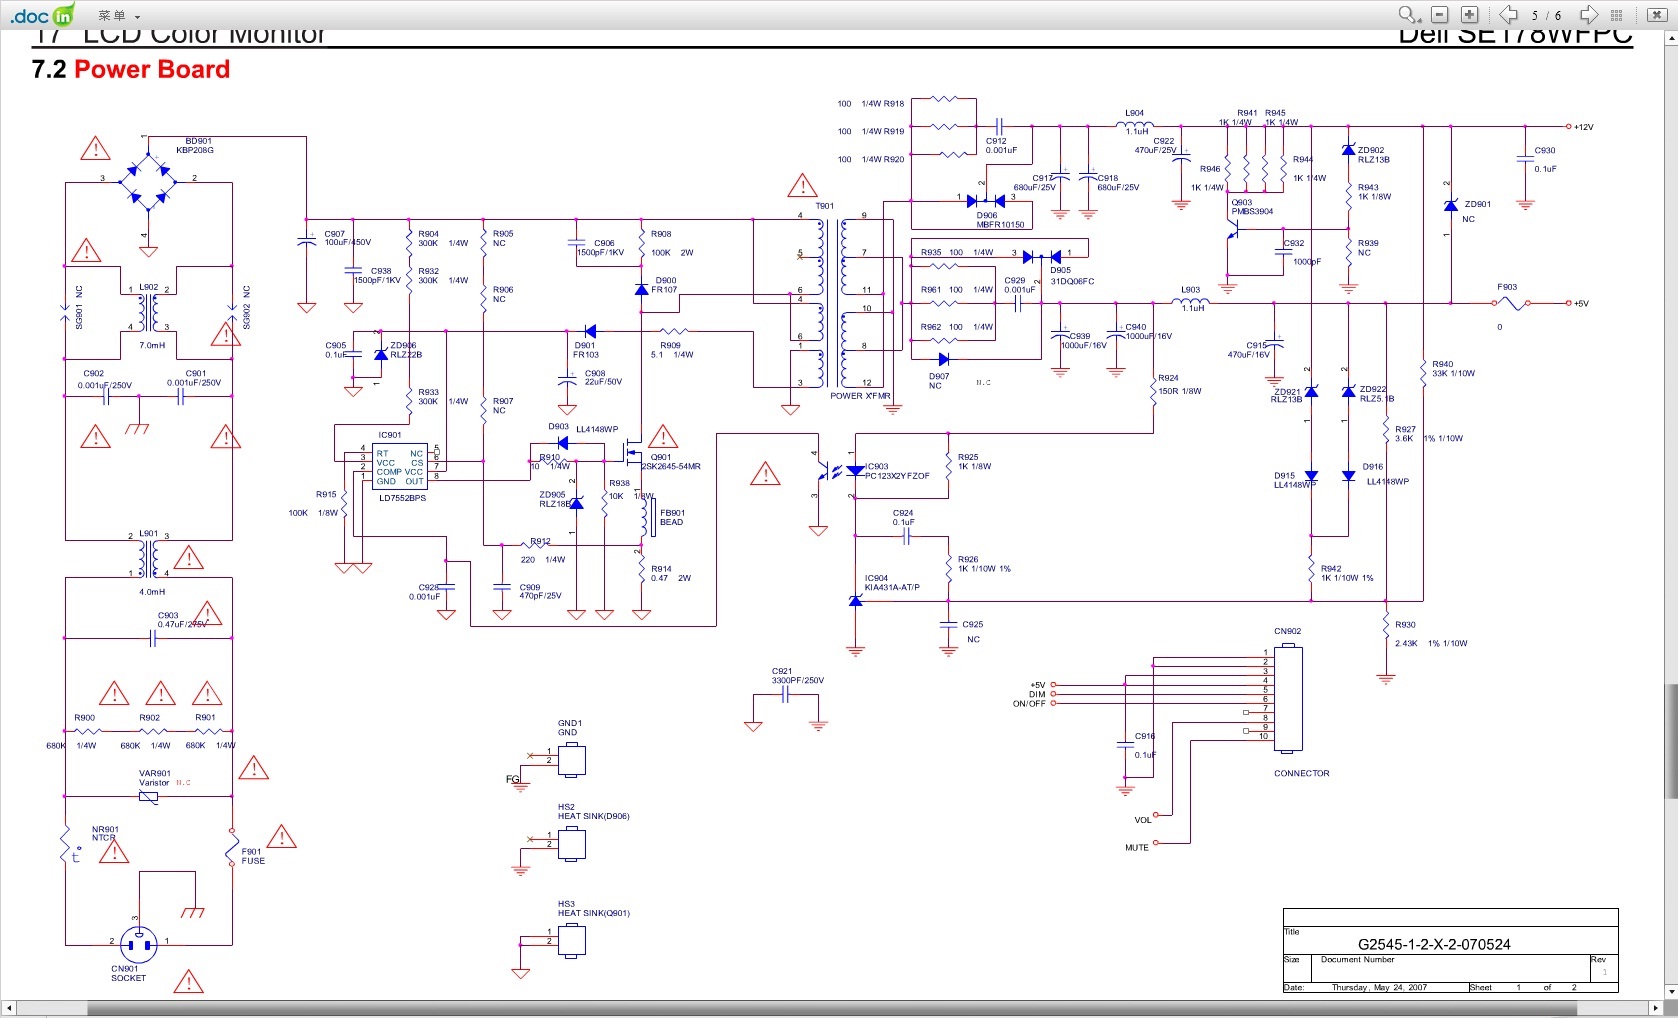Click the PMBS3904 transistor label
The height and width of the screenshot is (1018, 1678).
(1252, 211)
